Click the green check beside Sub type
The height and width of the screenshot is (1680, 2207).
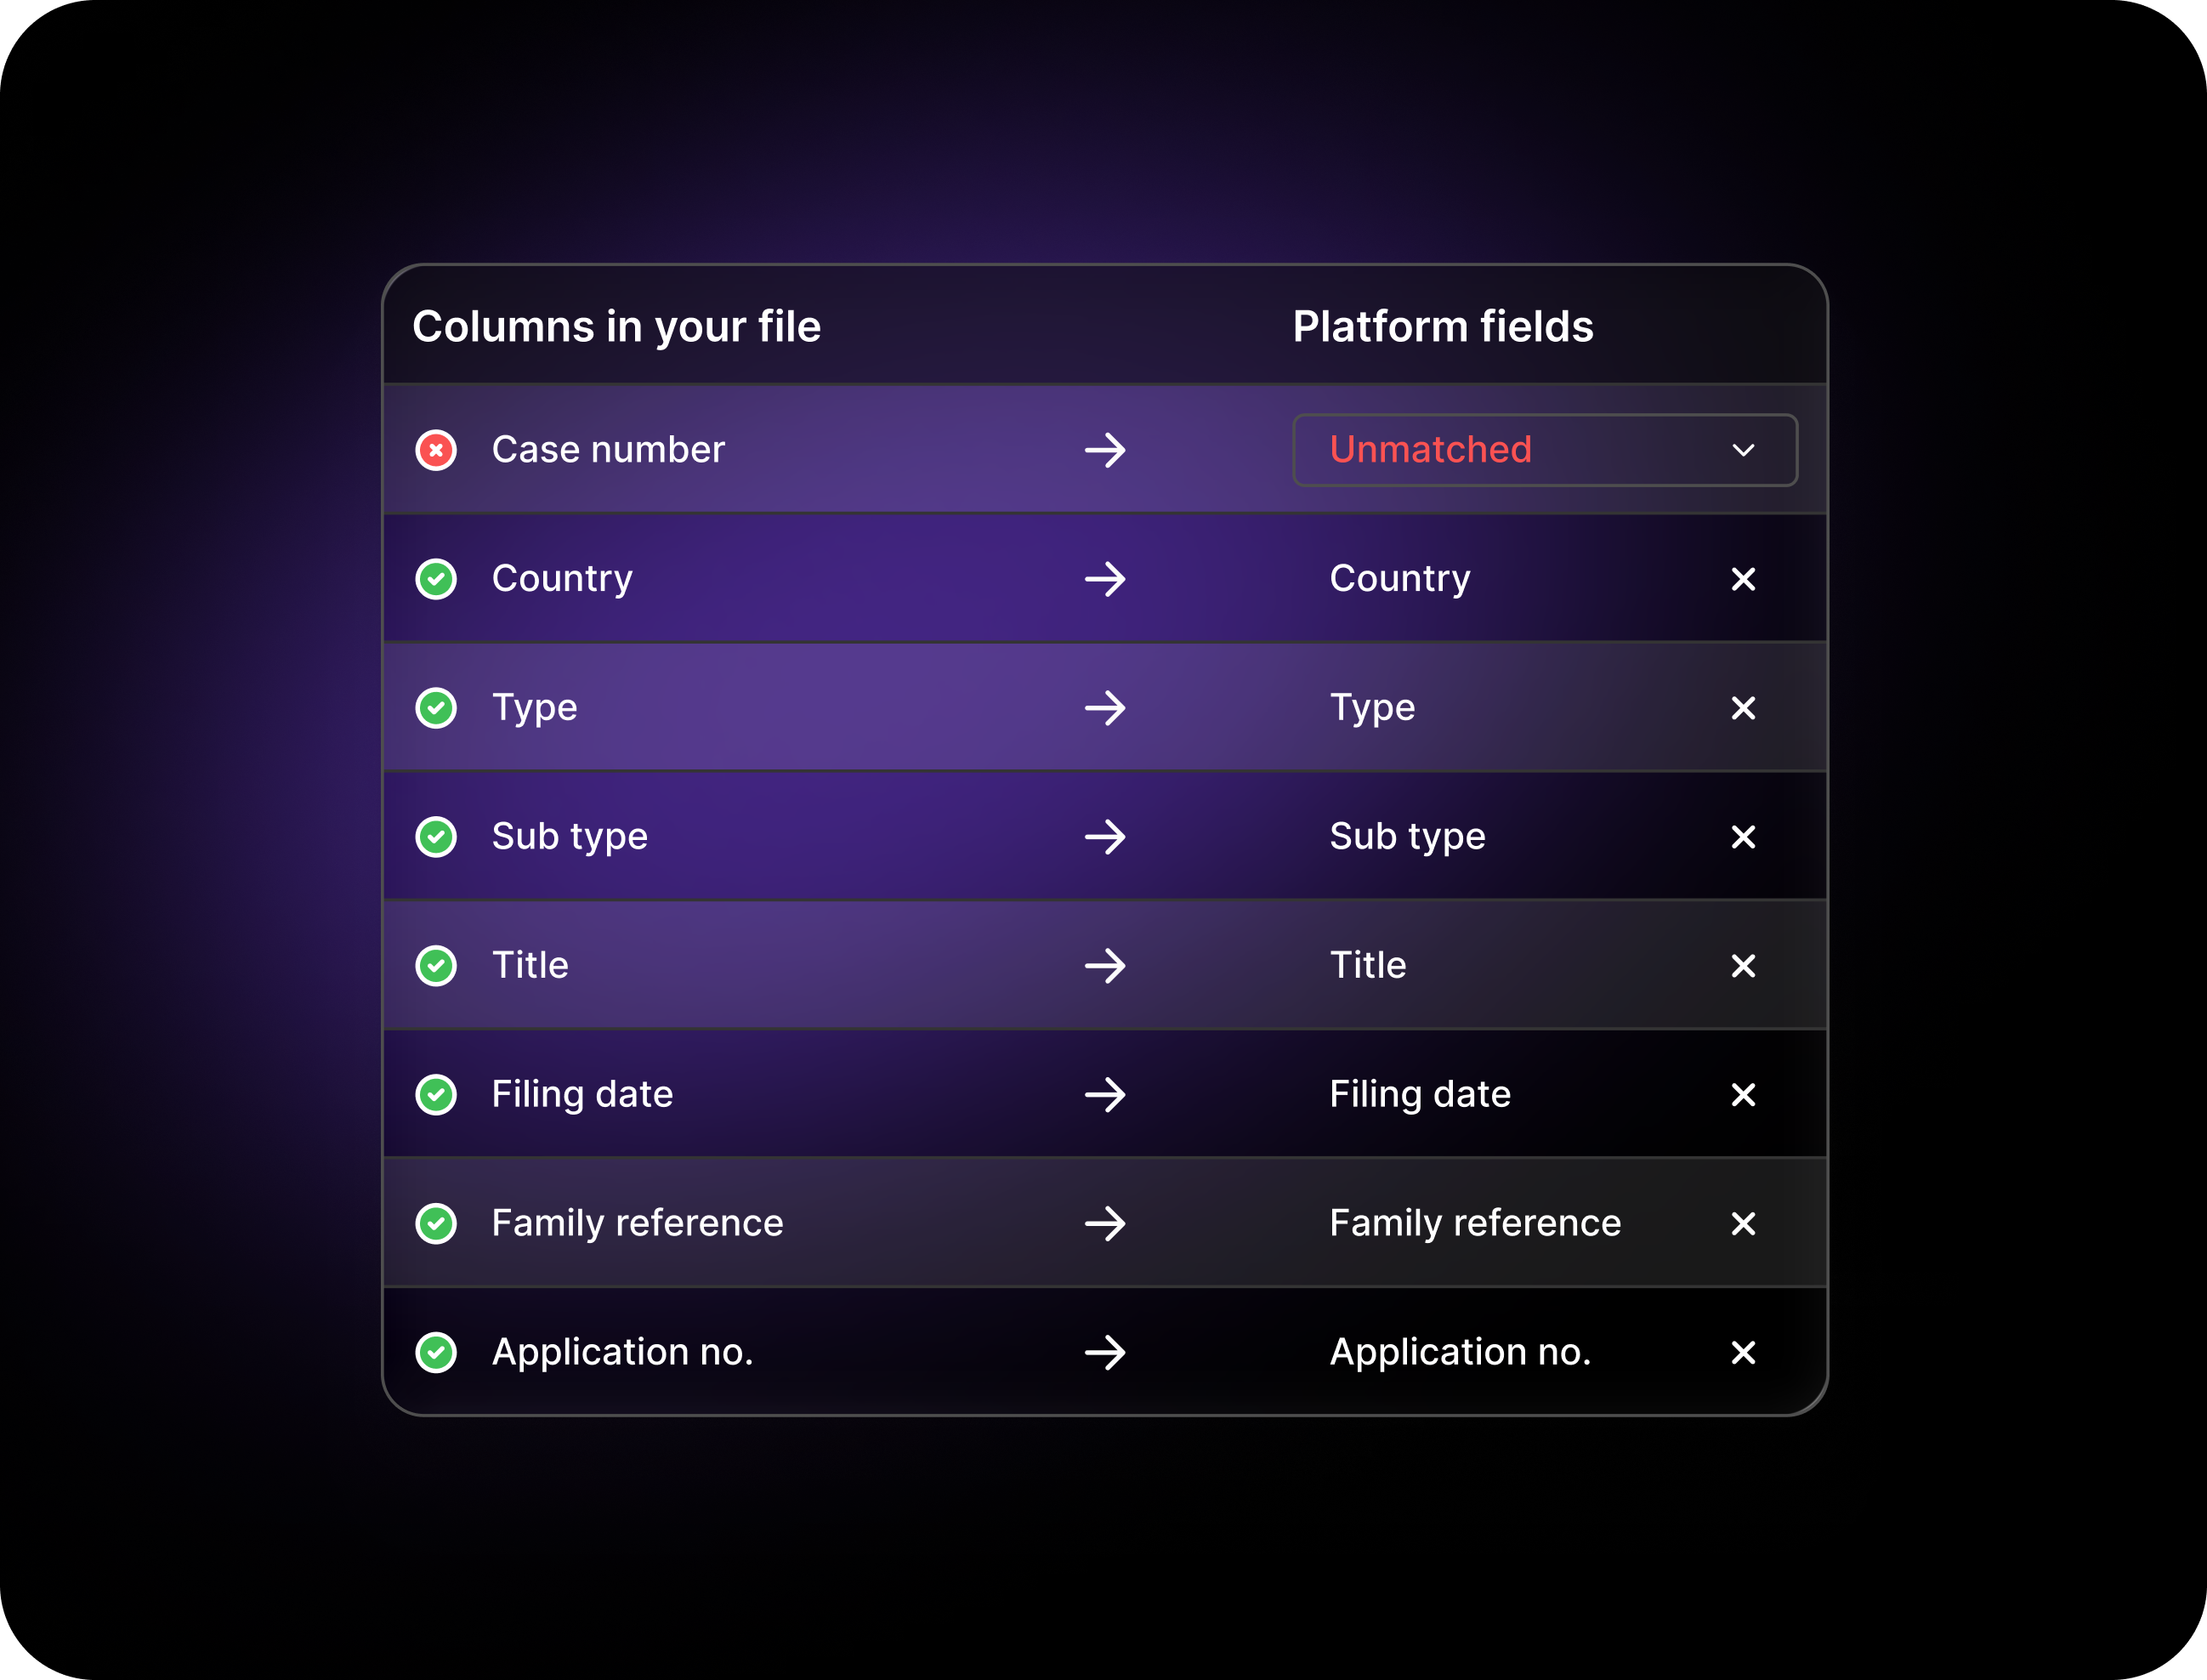[x=436, y=837]
